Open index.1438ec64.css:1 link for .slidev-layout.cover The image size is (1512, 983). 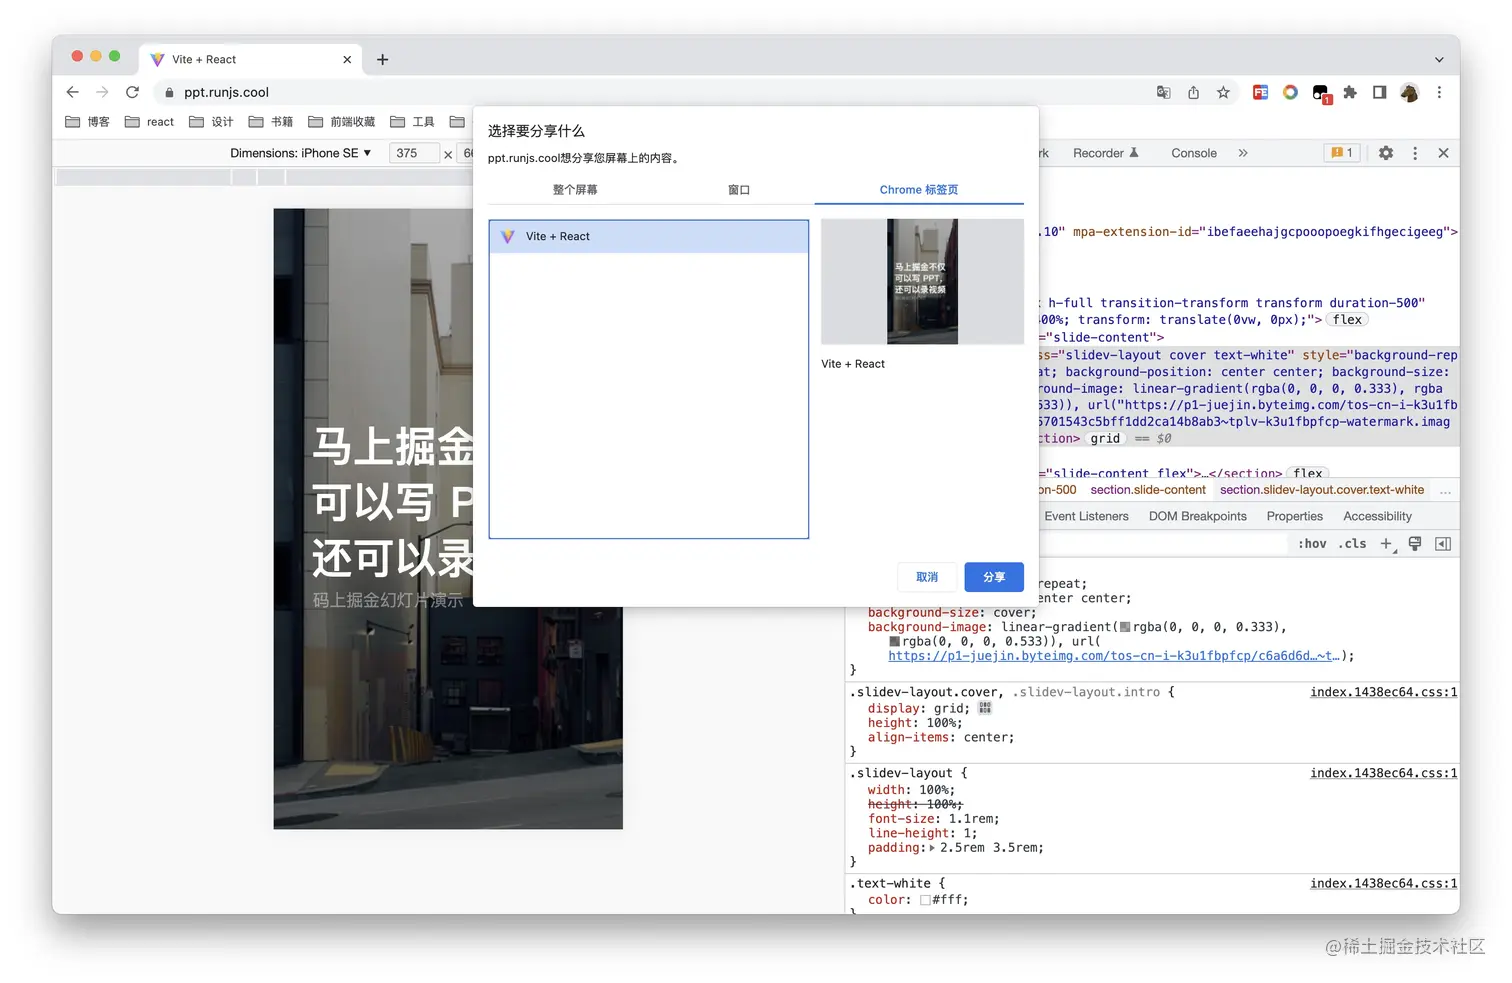(1383, 692)
